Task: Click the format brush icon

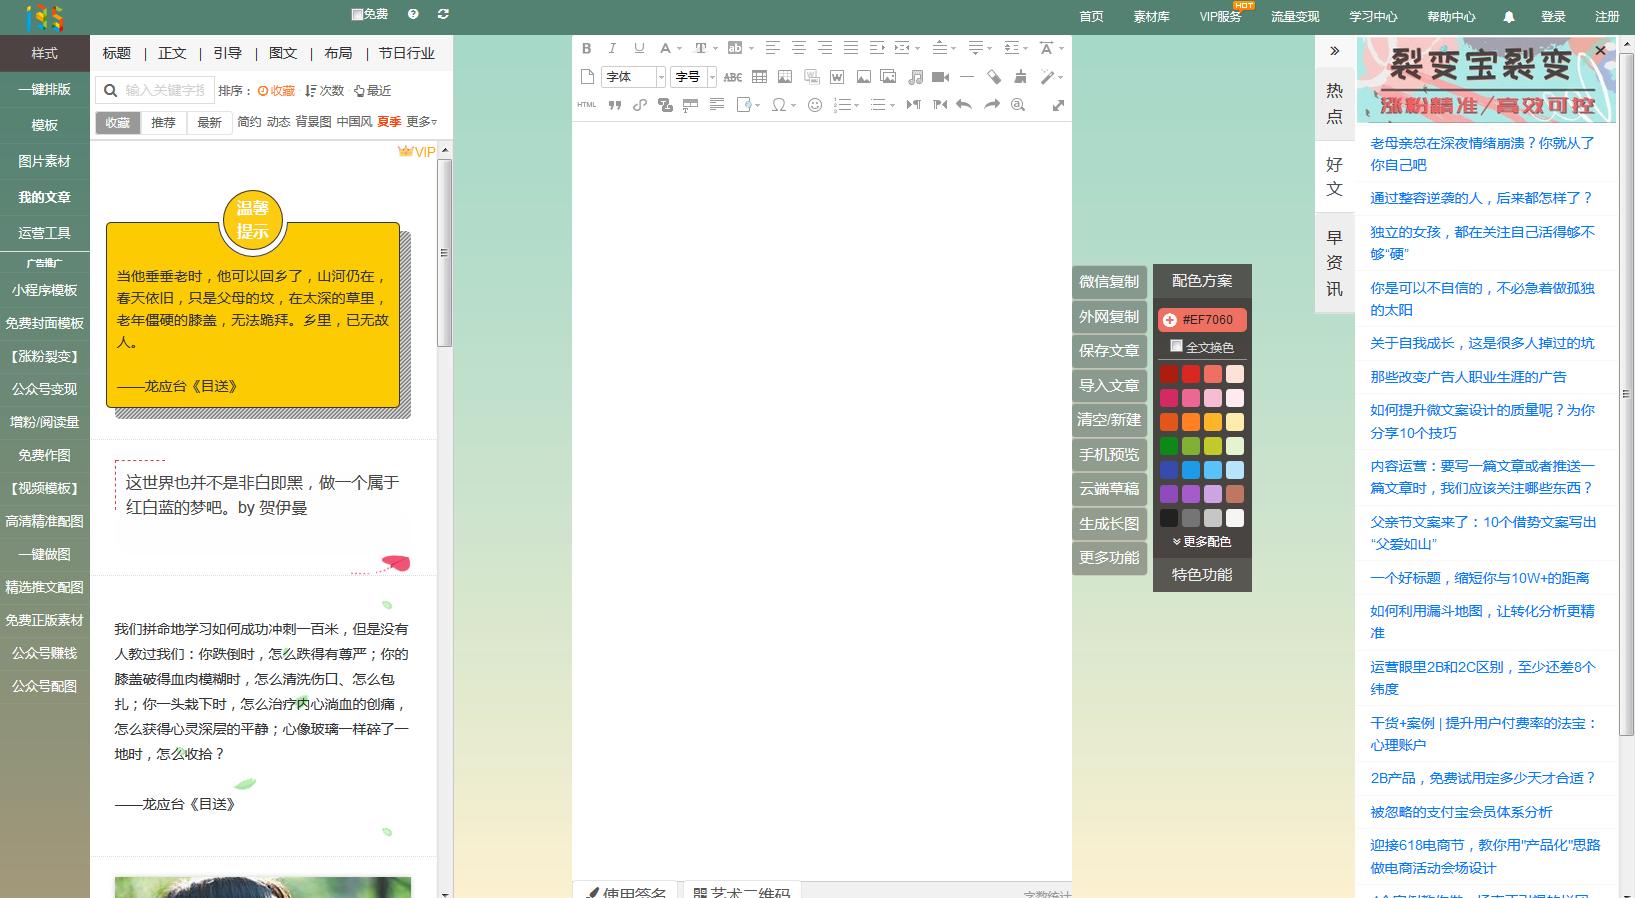Action: 1020,77
